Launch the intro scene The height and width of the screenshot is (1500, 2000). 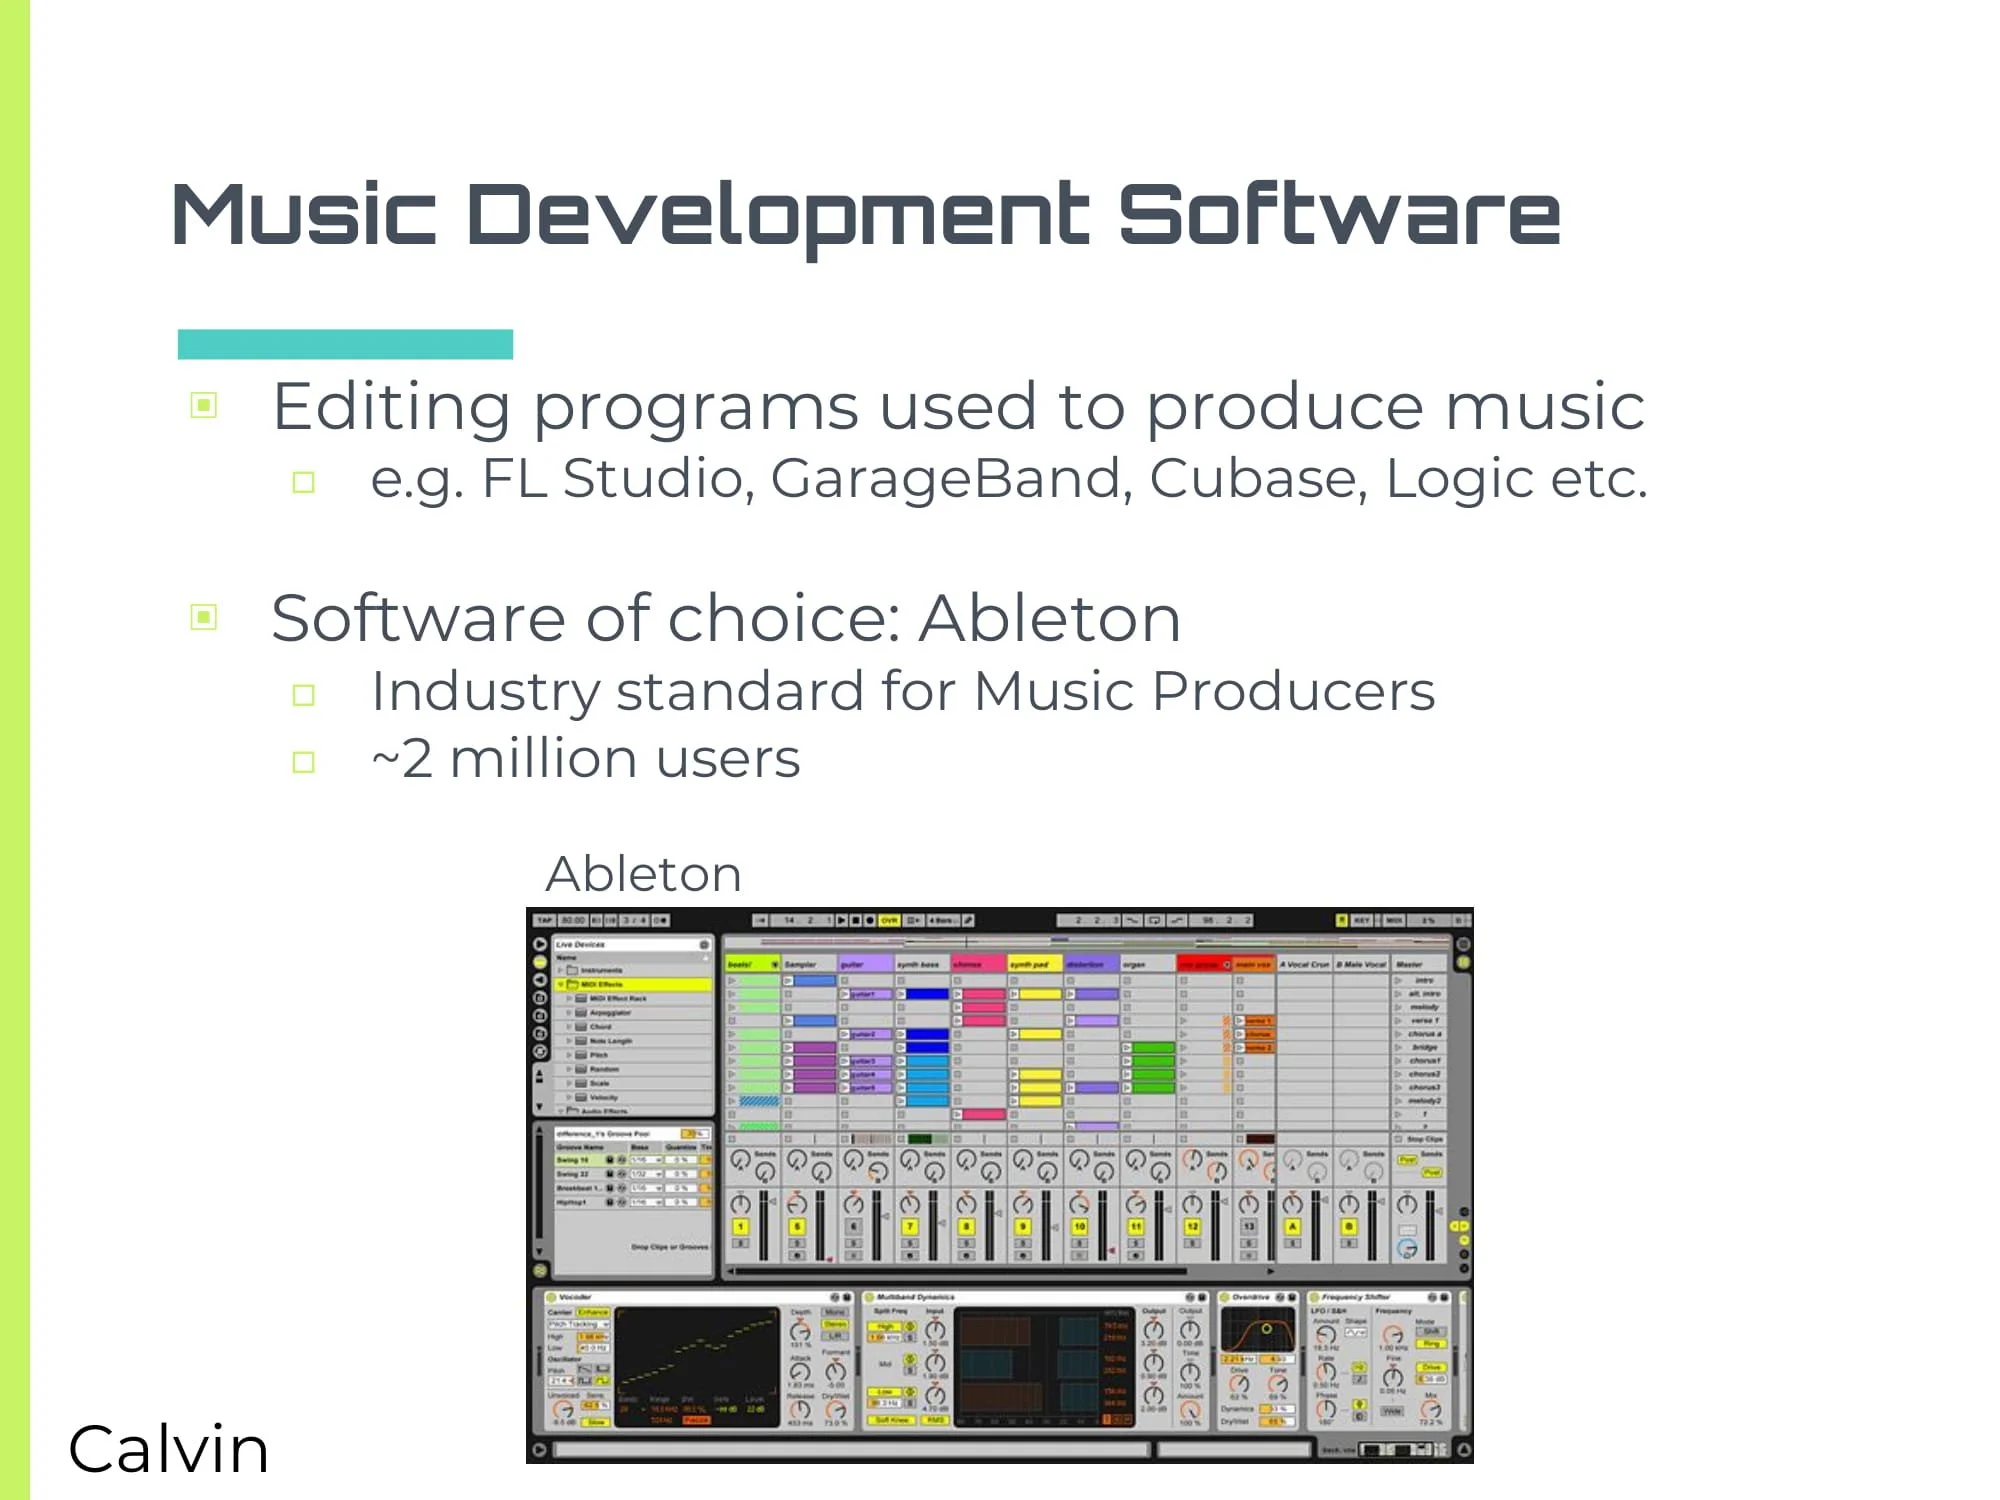click(x=1399, y=980)
